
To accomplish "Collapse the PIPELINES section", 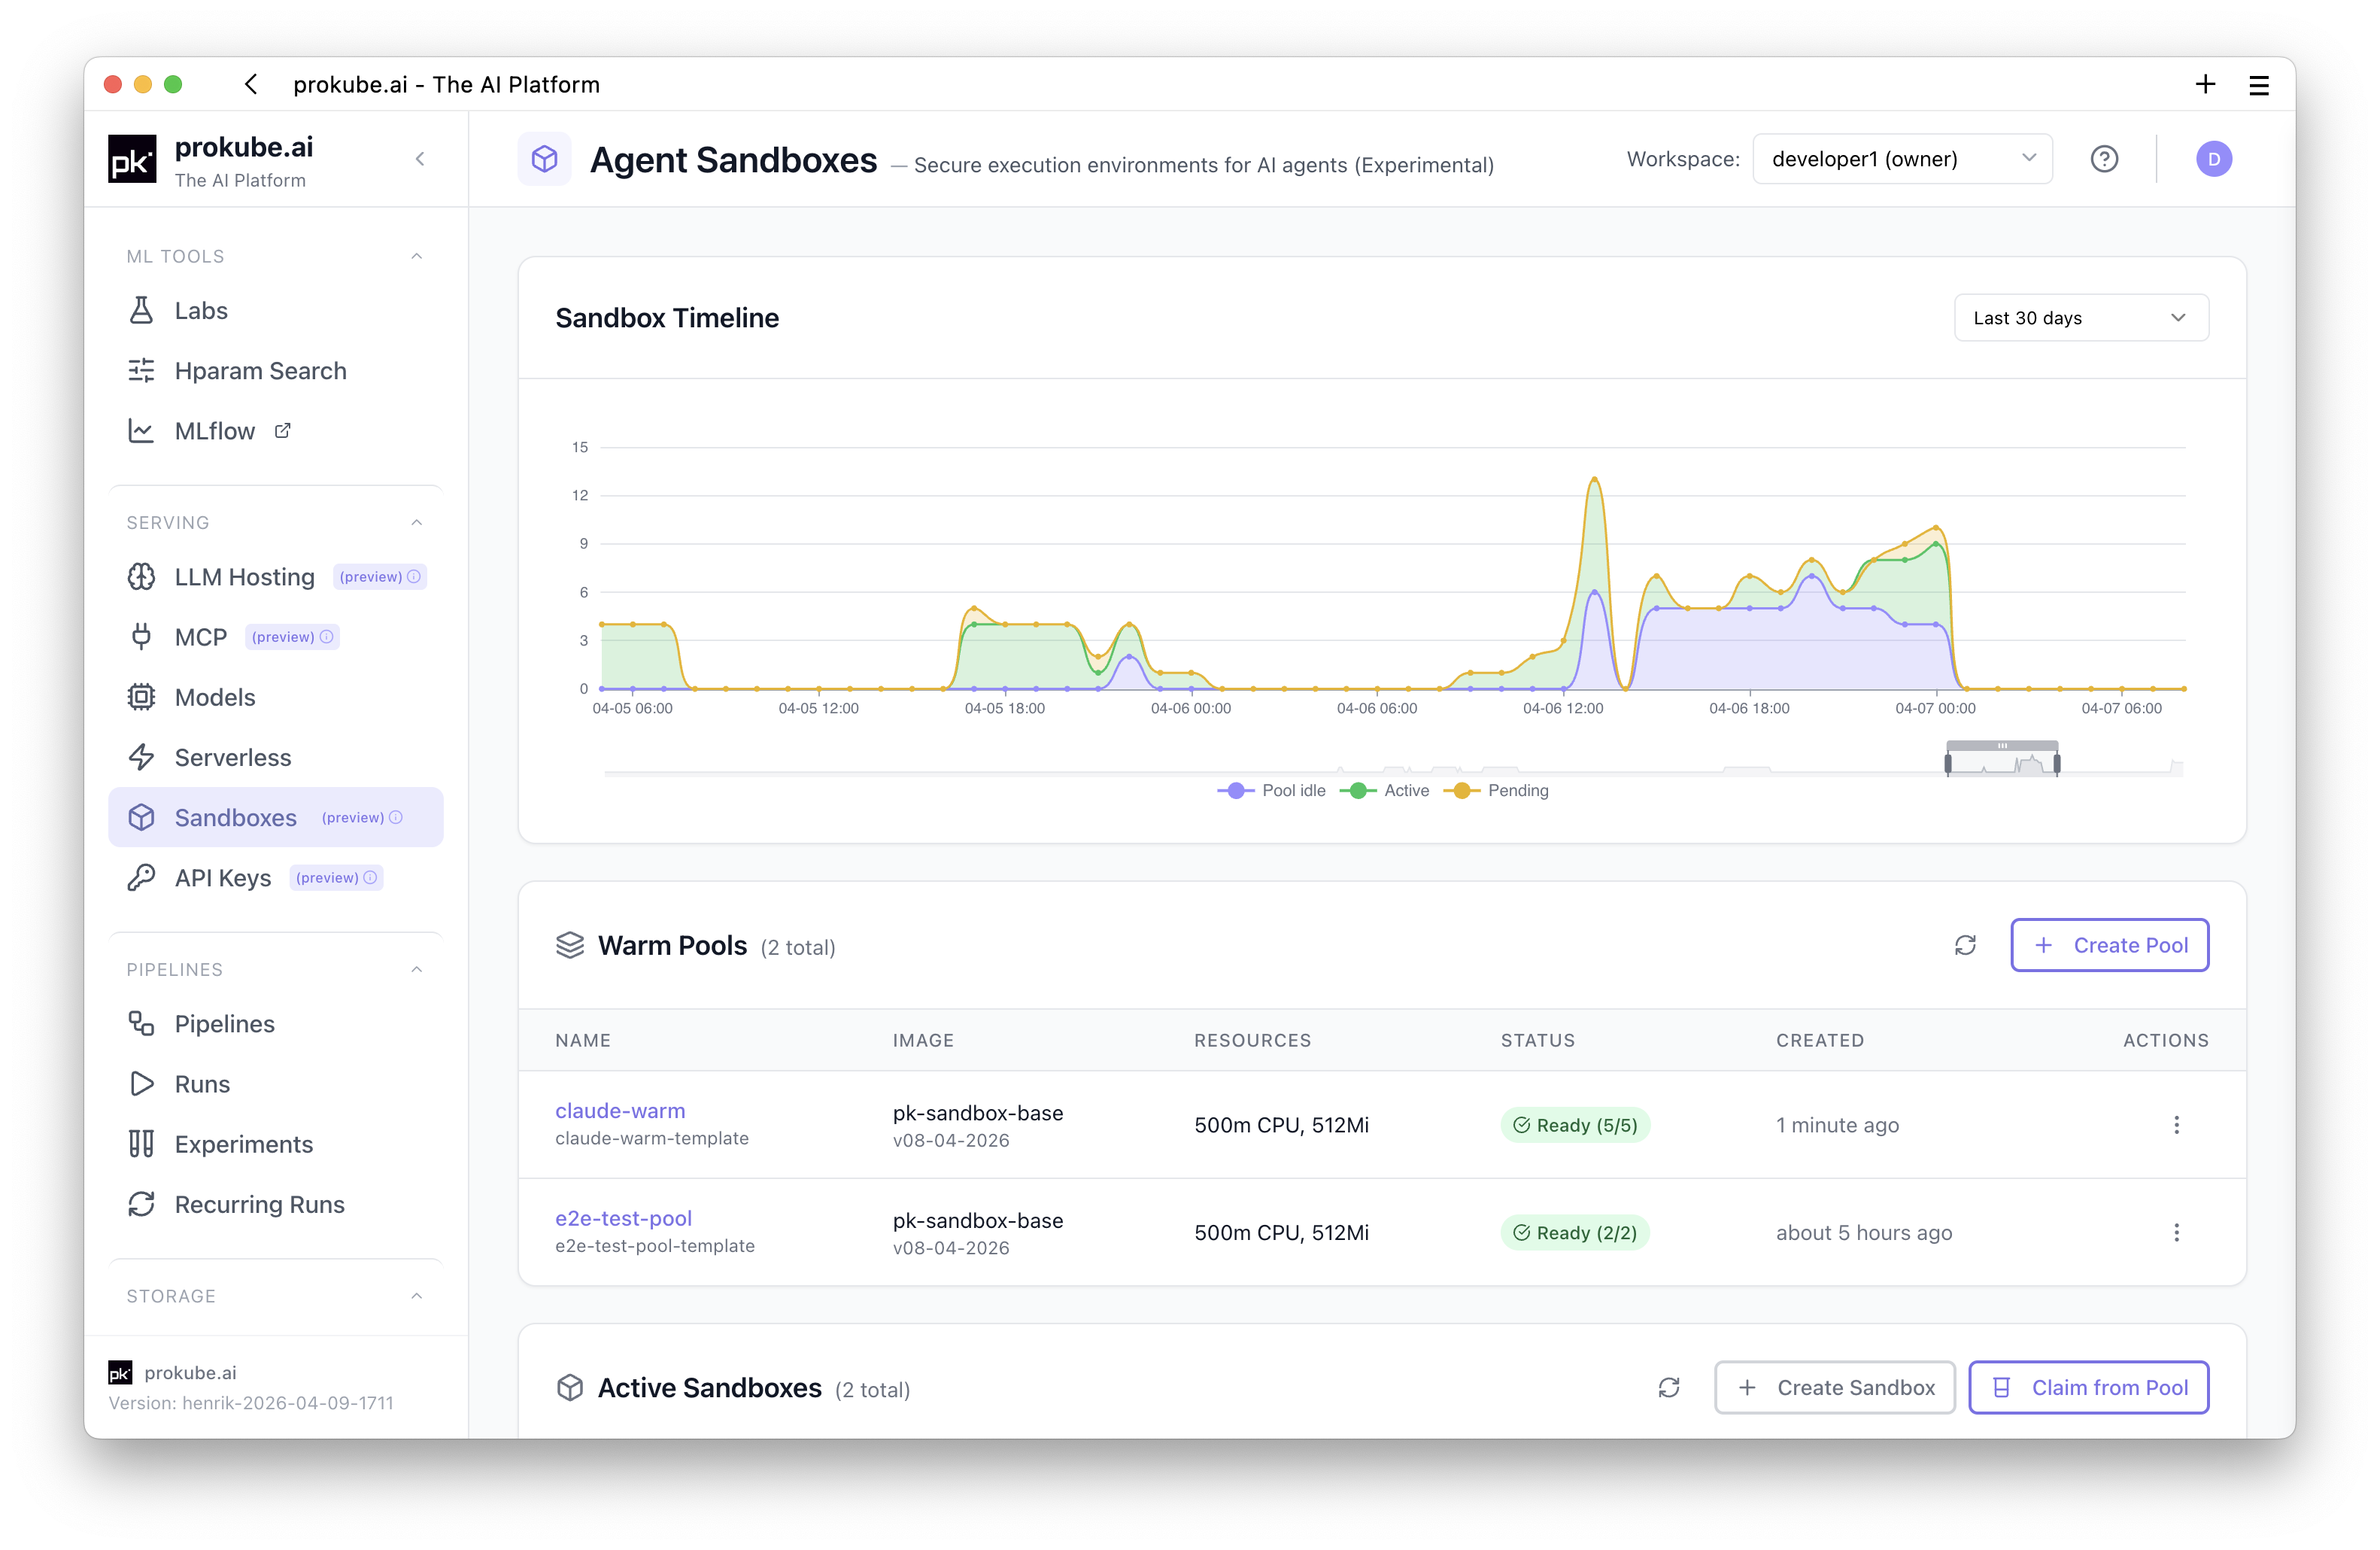I will 417,969.
